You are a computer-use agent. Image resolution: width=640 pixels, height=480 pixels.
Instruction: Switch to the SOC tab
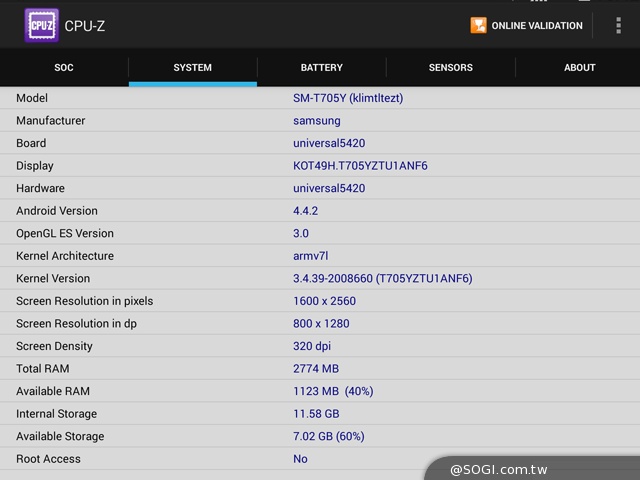coord(64,68)
